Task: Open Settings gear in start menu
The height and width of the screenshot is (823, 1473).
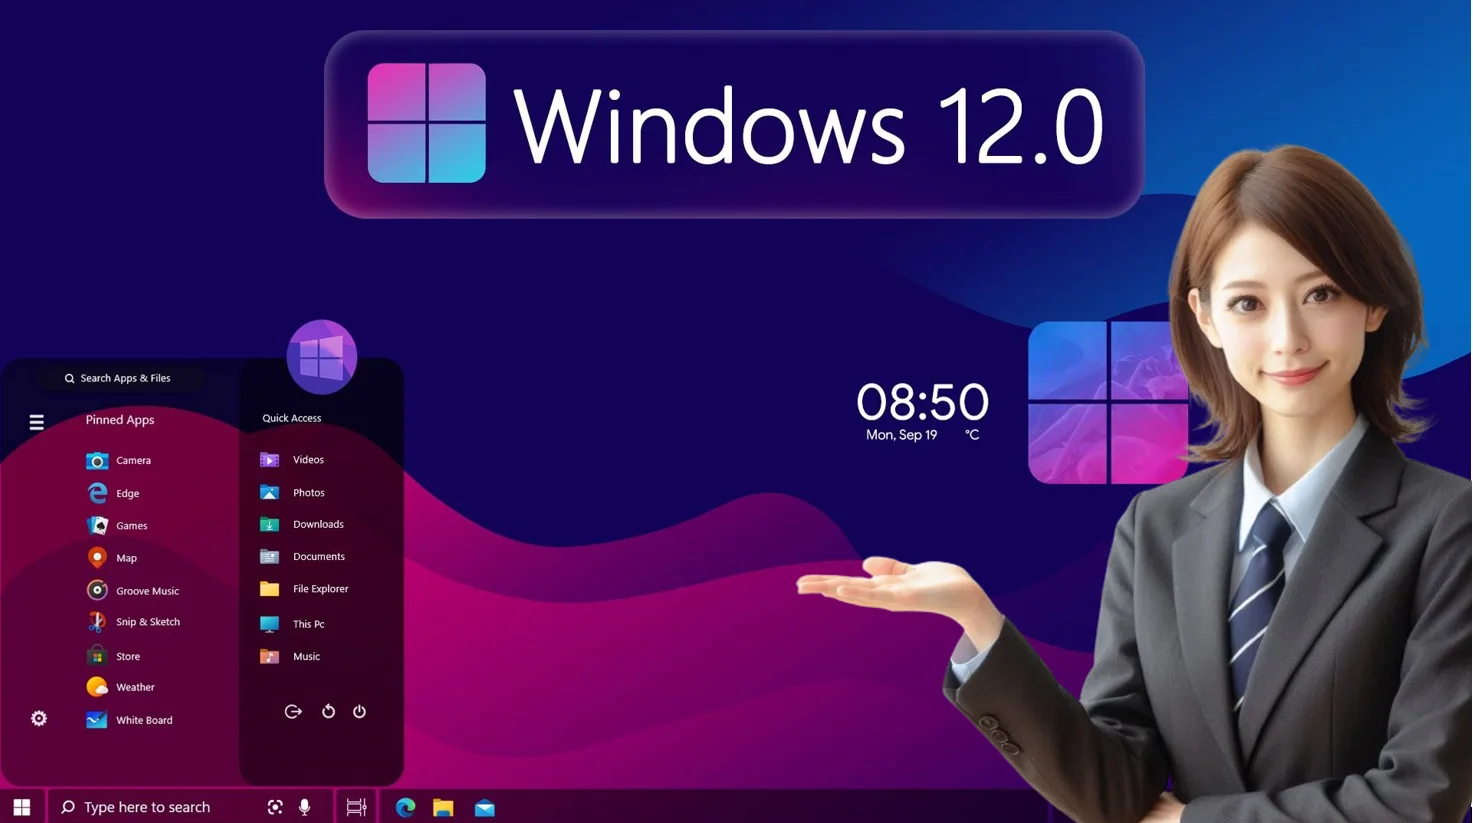Action: pos(39,719)
